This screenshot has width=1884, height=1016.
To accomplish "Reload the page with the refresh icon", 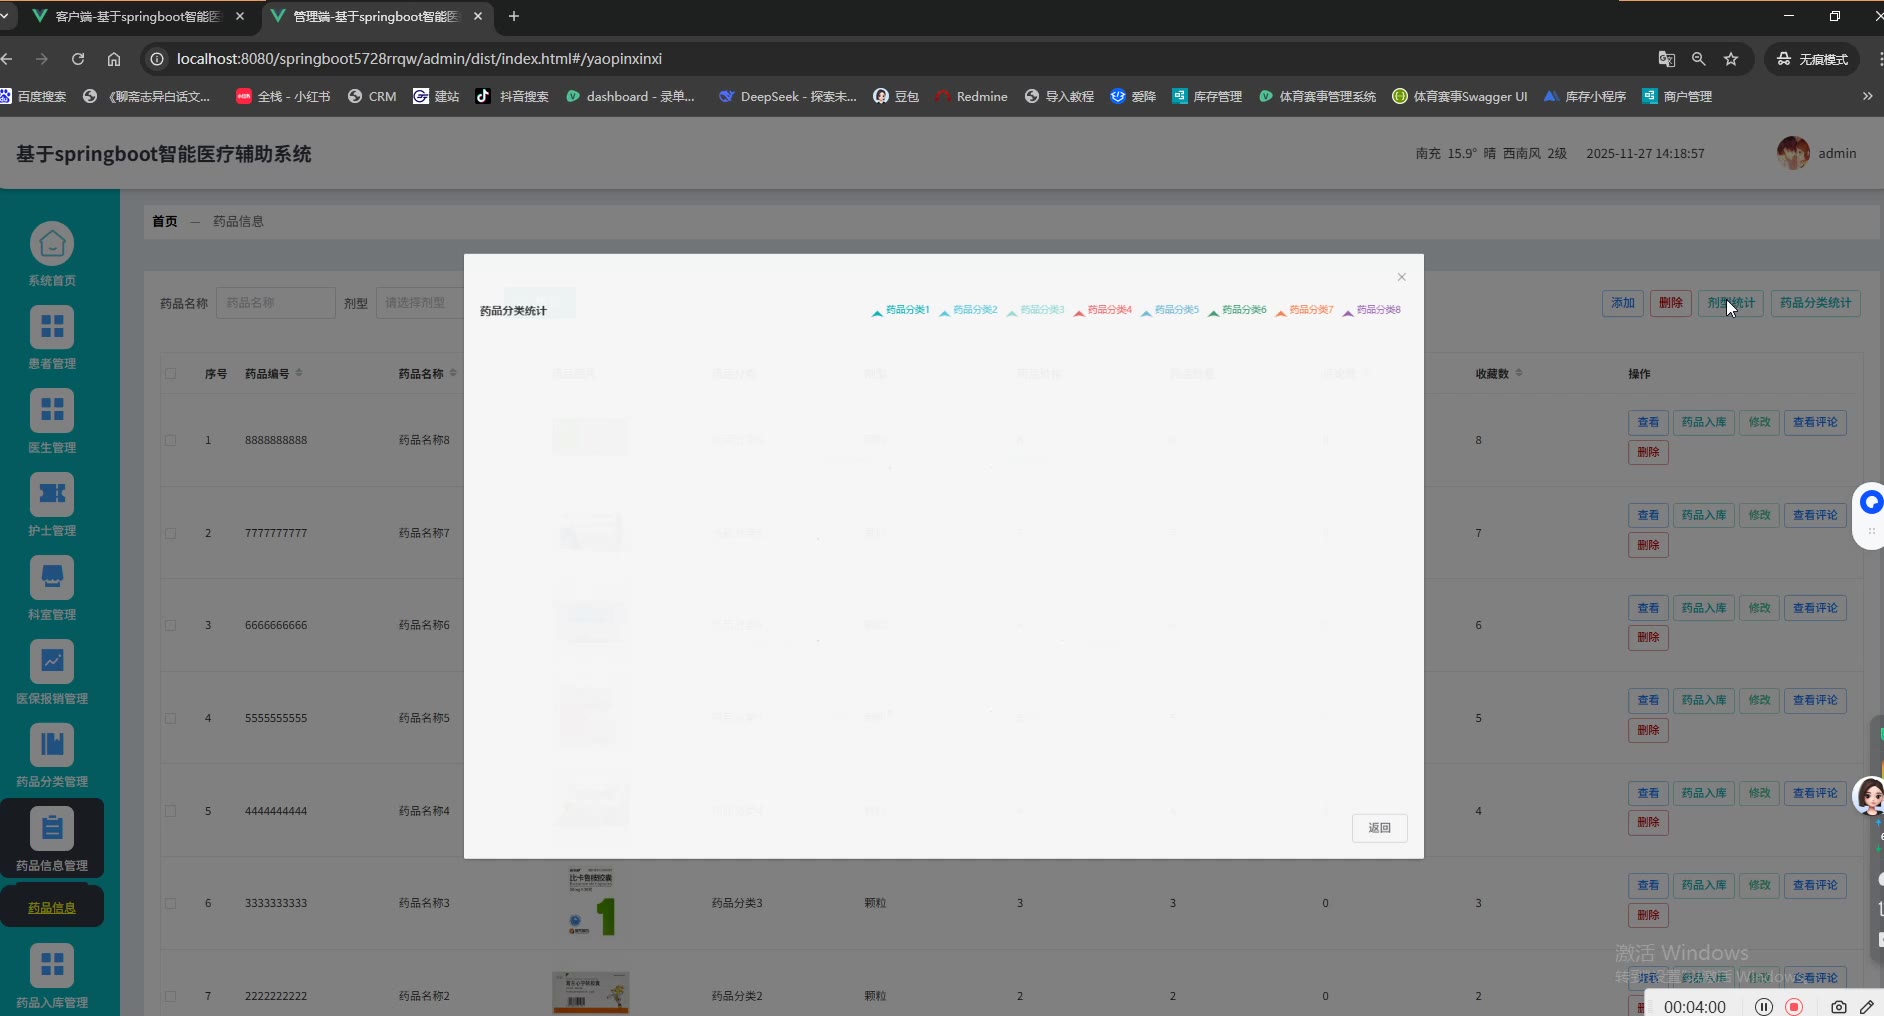I will click(x=78, y=59).
